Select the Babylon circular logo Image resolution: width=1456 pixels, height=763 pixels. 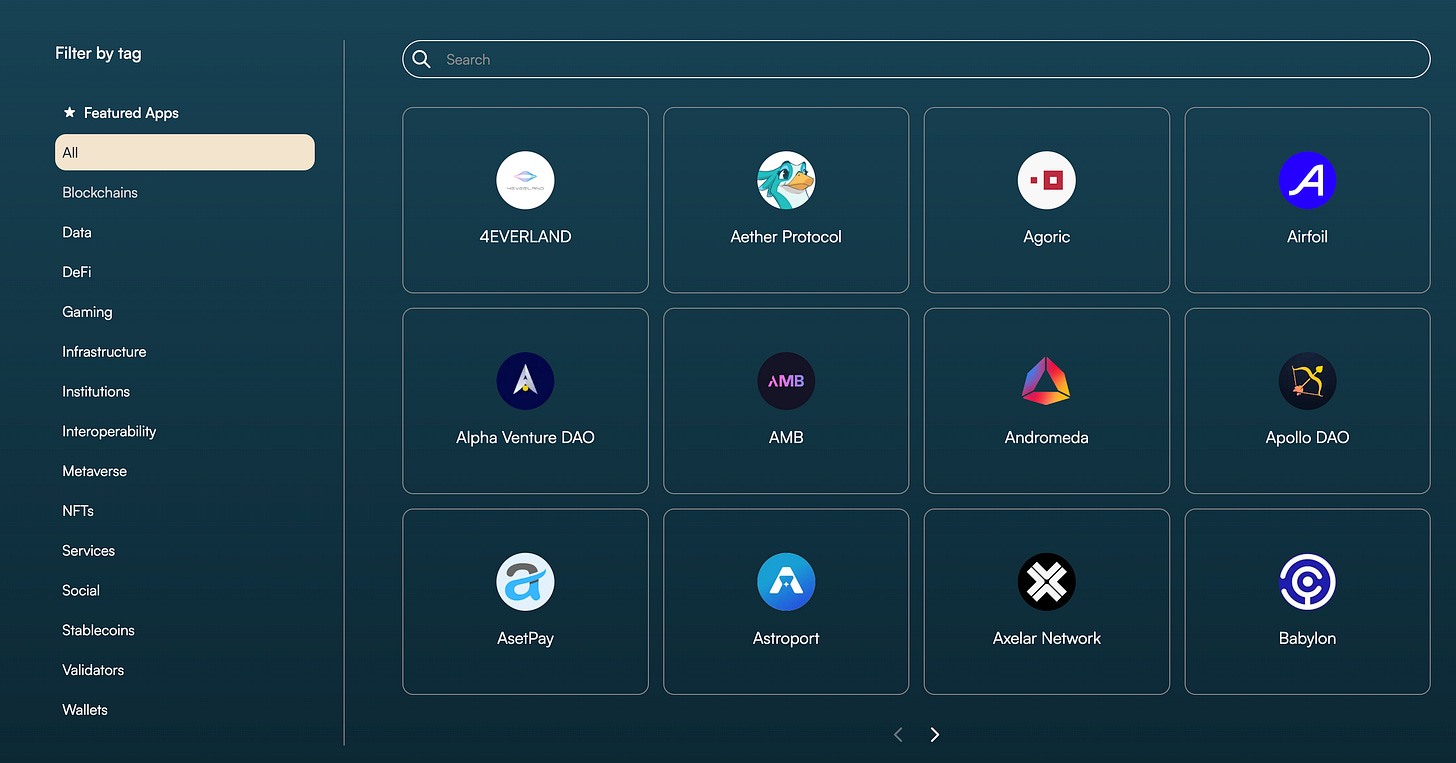click(x=1307, y=582)
